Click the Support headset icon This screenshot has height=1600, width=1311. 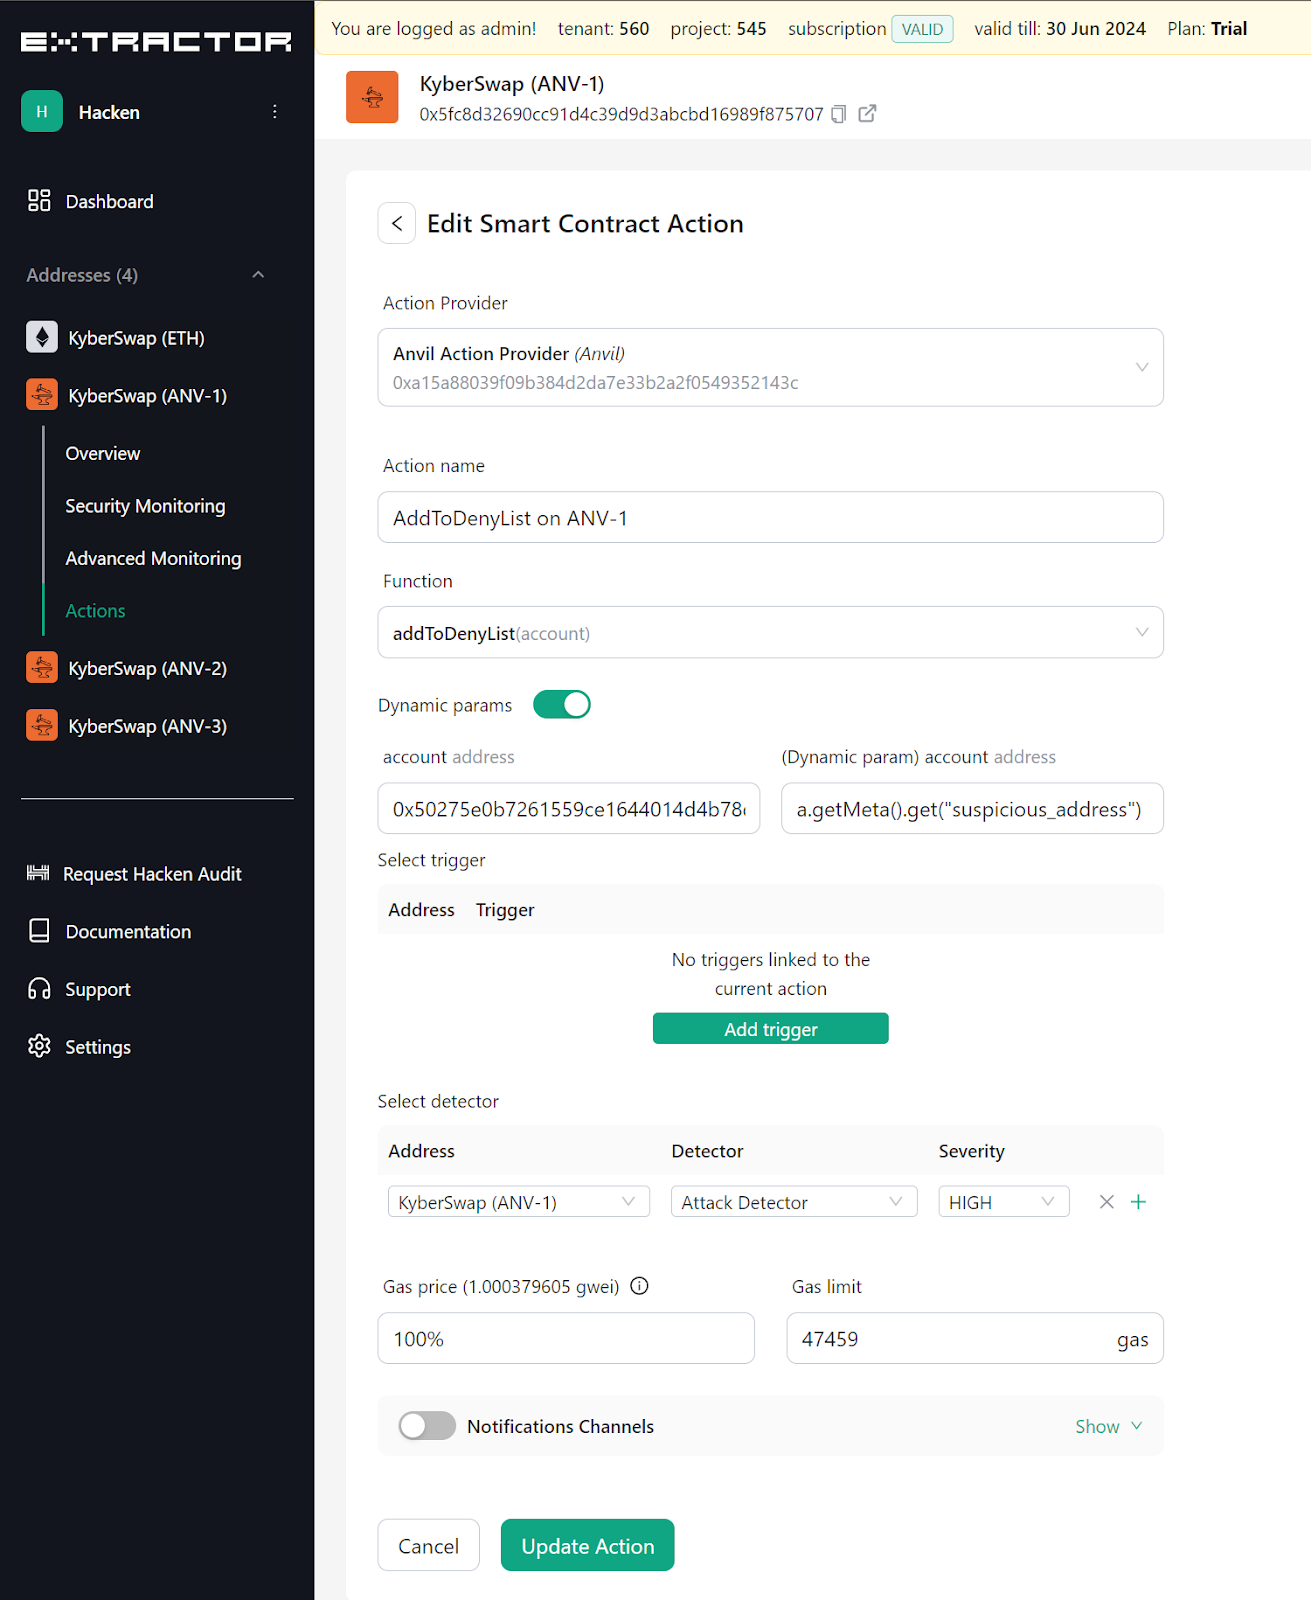tap(39, 989)
